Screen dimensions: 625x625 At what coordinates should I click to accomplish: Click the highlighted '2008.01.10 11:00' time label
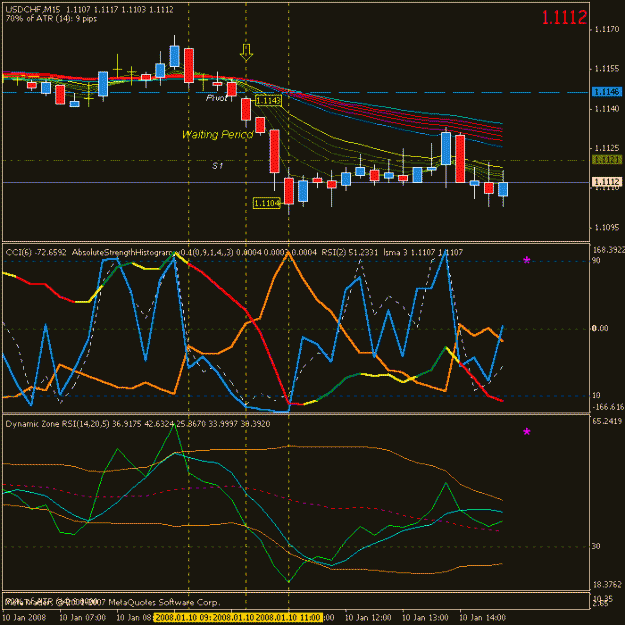click(289, 618)
